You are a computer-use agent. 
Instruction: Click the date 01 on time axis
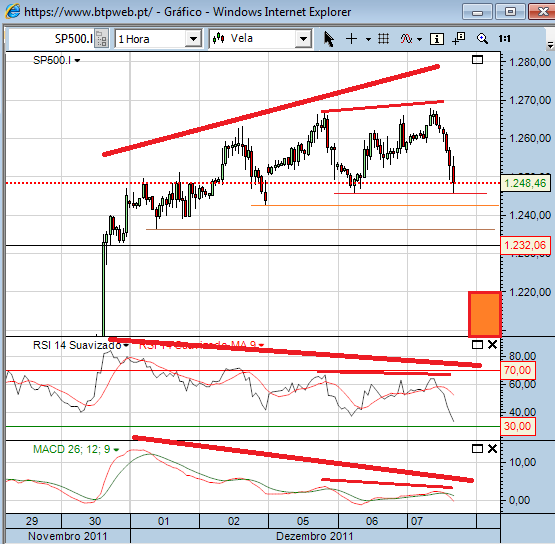click(164, 521)
